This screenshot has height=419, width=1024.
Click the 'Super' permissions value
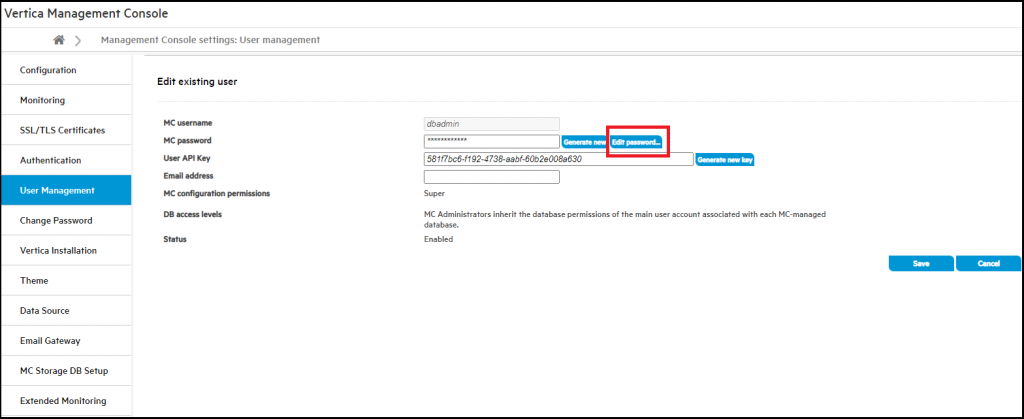click(434, 193)
